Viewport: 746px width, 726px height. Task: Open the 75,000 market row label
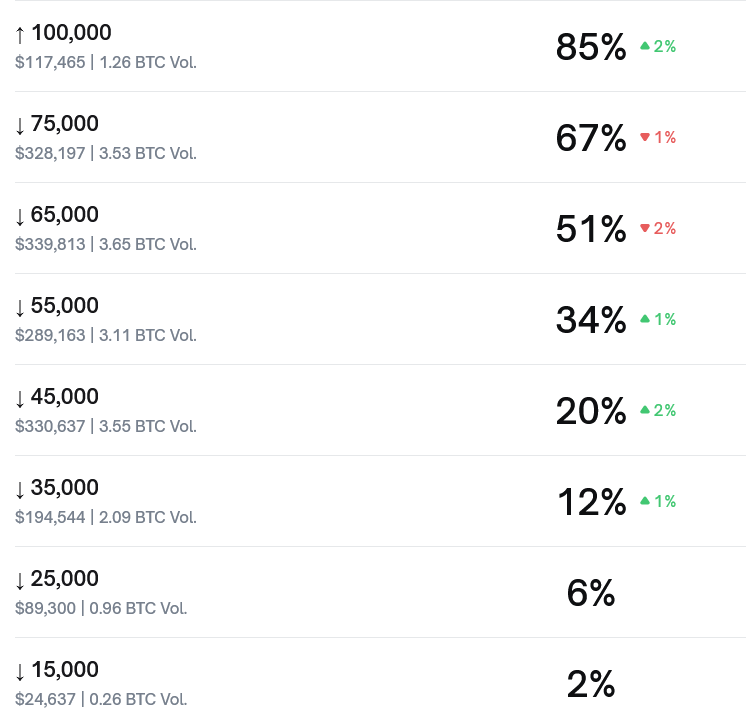tap(65, 124)
